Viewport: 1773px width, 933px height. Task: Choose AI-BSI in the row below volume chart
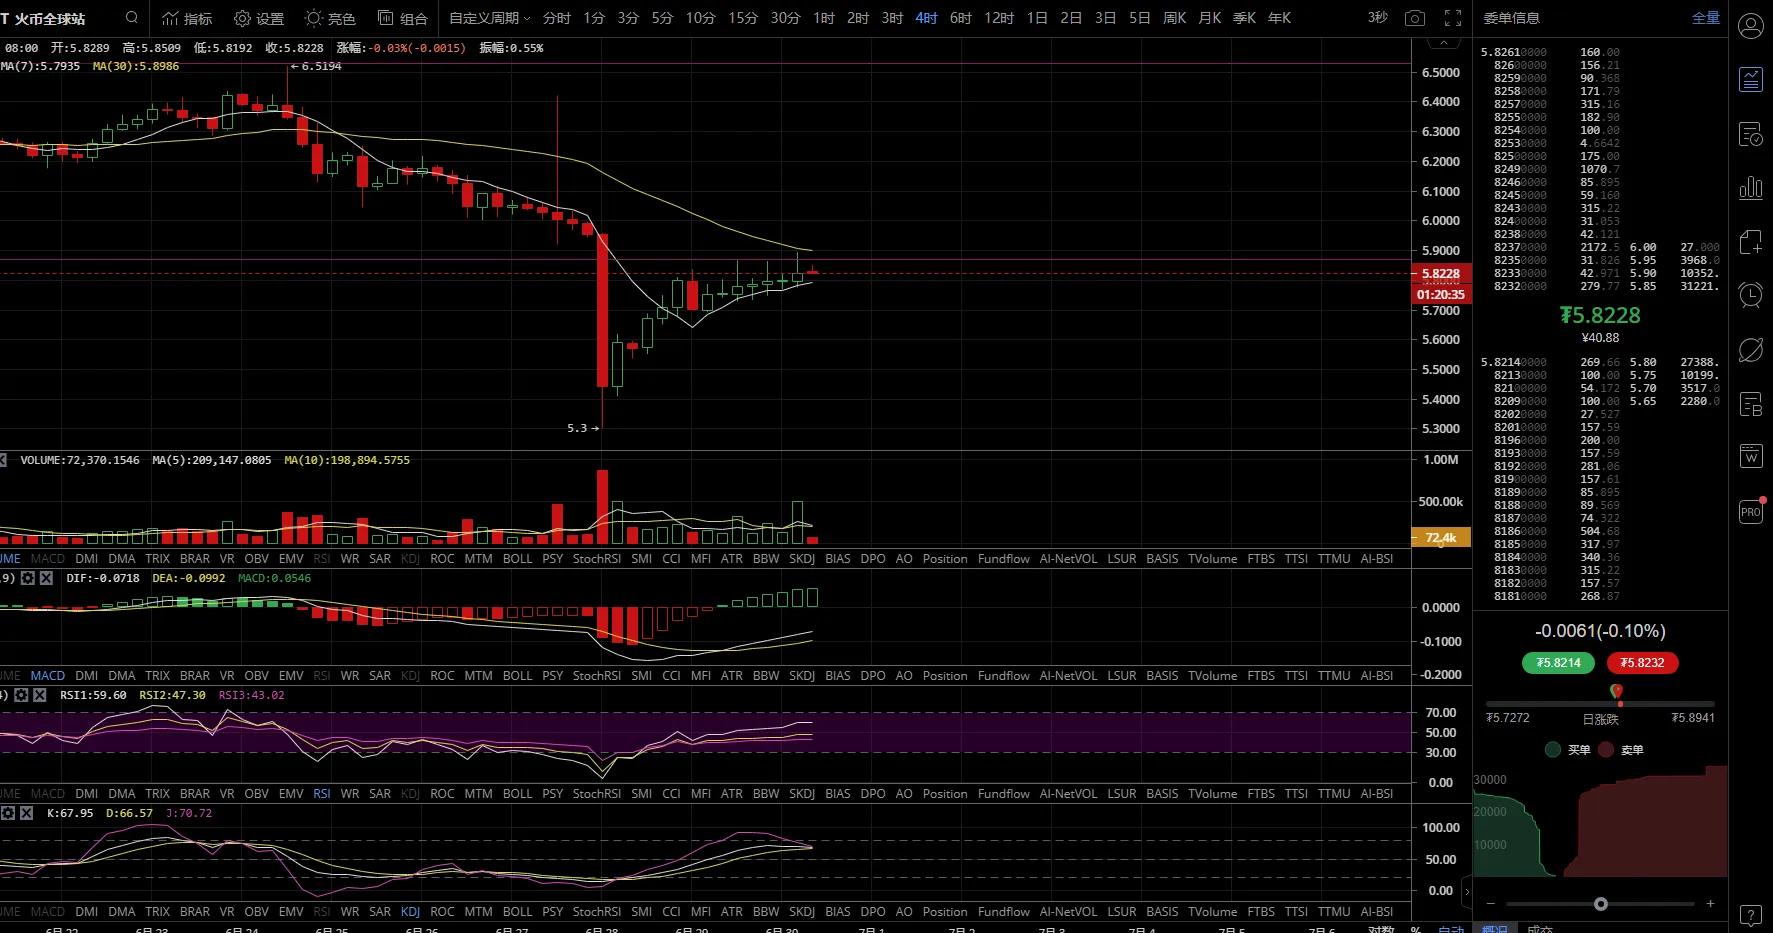point(1377,559)
